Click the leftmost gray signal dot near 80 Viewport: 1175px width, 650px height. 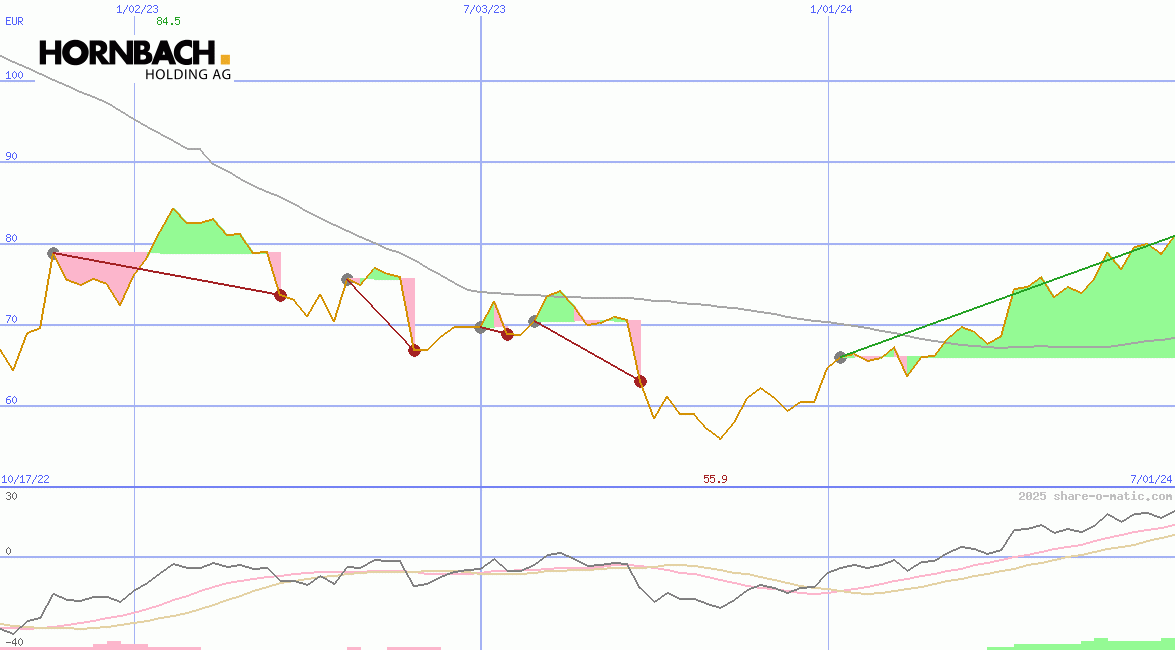coord(53,254)
